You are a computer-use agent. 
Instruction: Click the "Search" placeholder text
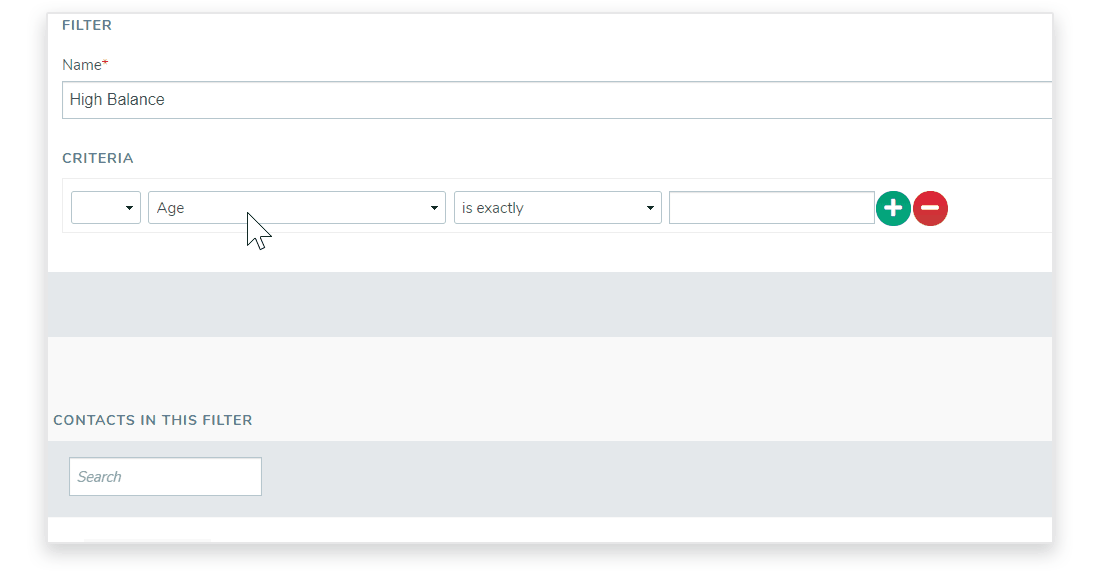pos(100,477)
